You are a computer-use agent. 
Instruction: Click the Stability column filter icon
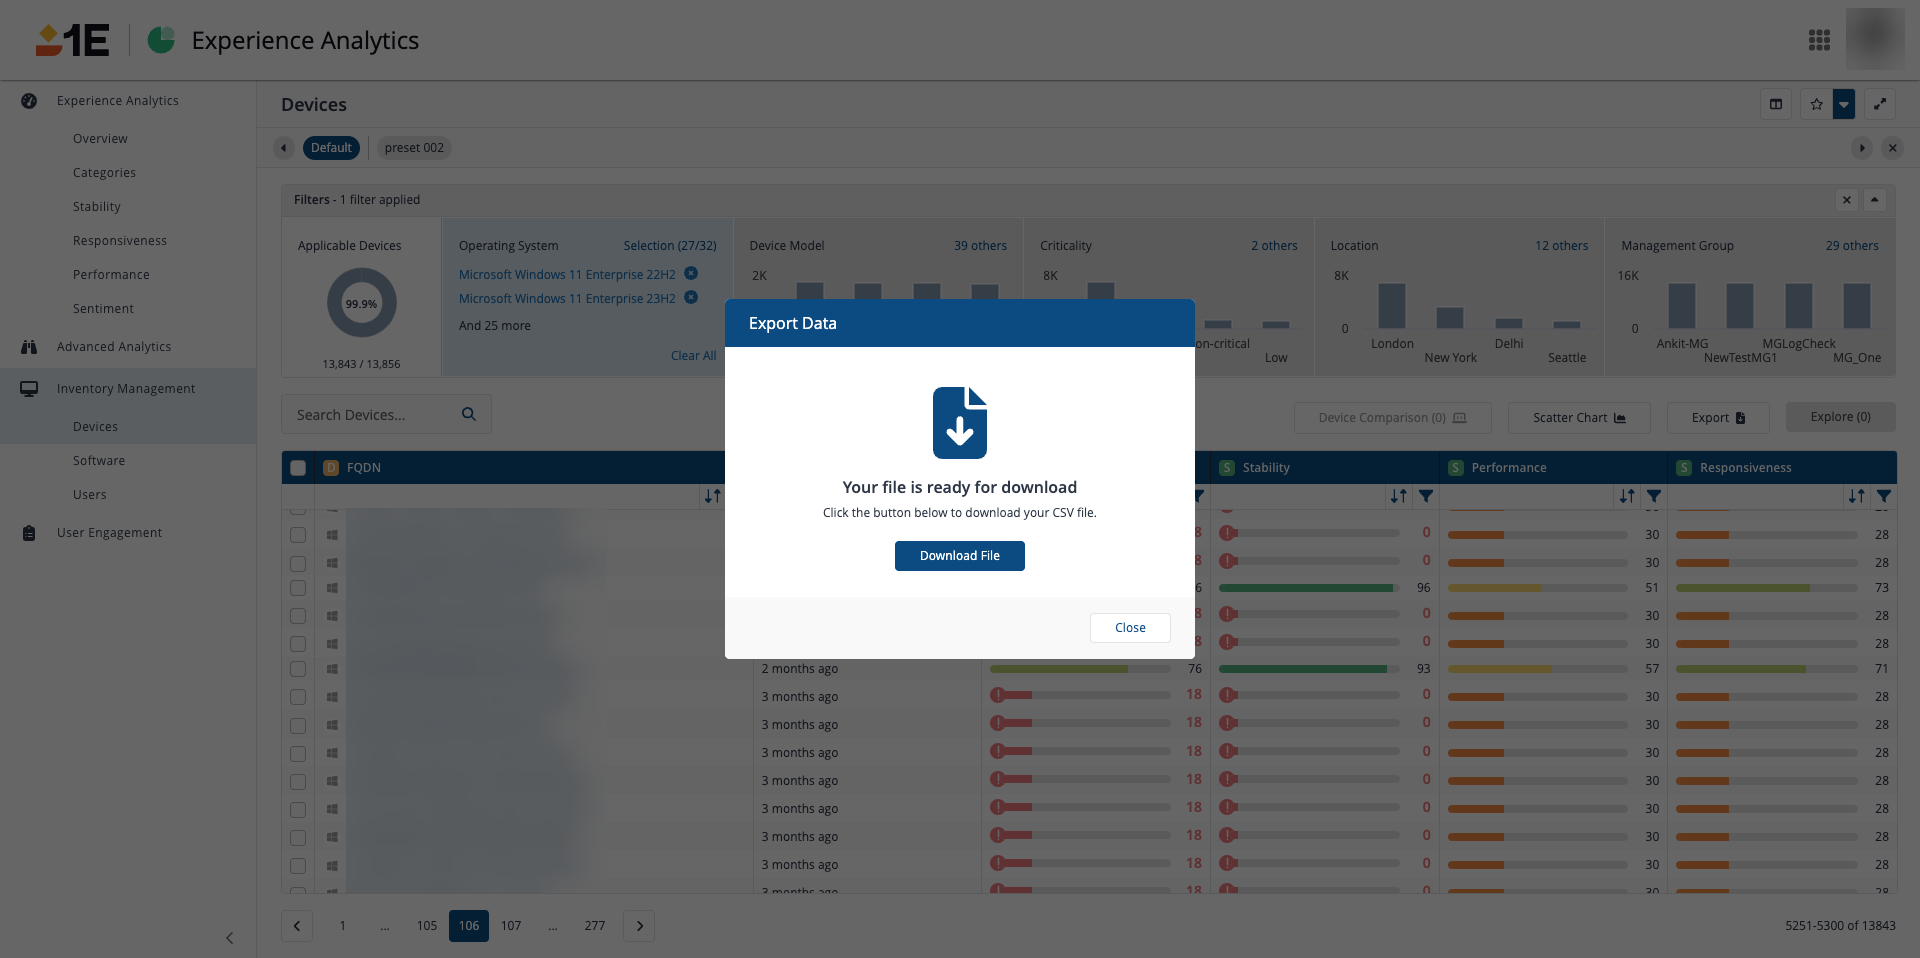click(x=1426, y=496)
